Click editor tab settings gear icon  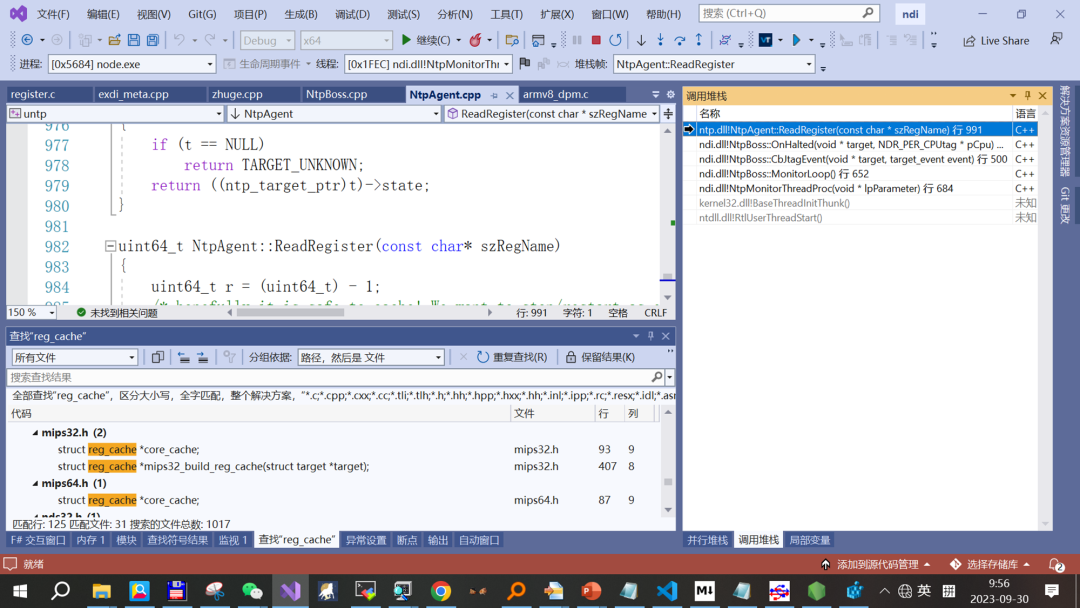click(670, 94)
